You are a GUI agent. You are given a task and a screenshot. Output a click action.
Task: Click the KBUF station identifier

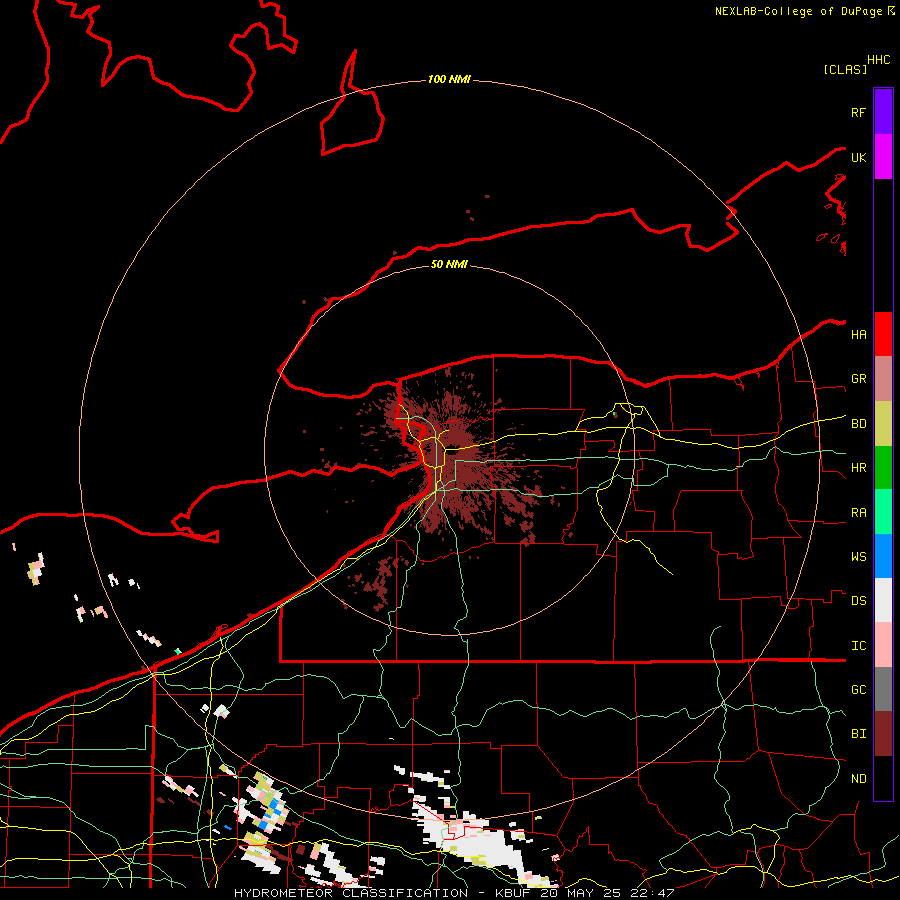point(513,893)
